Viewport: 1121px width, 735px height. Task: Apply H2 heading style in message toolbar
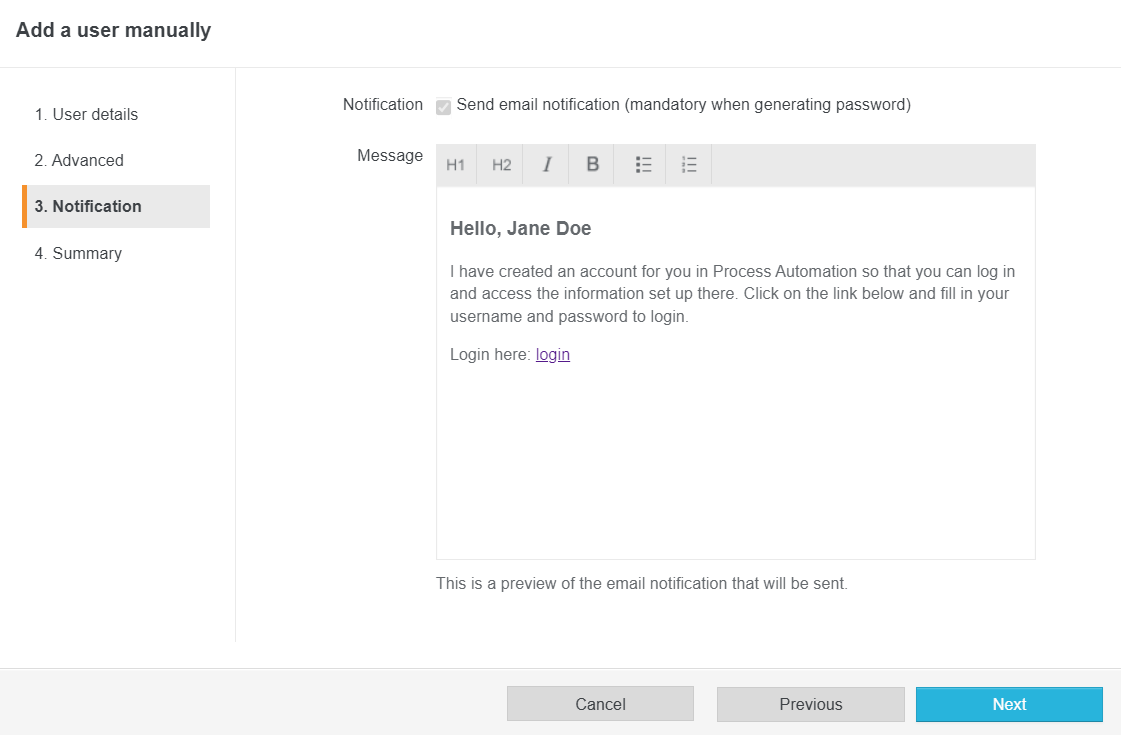pyautogui.click(x=501, y=165)
